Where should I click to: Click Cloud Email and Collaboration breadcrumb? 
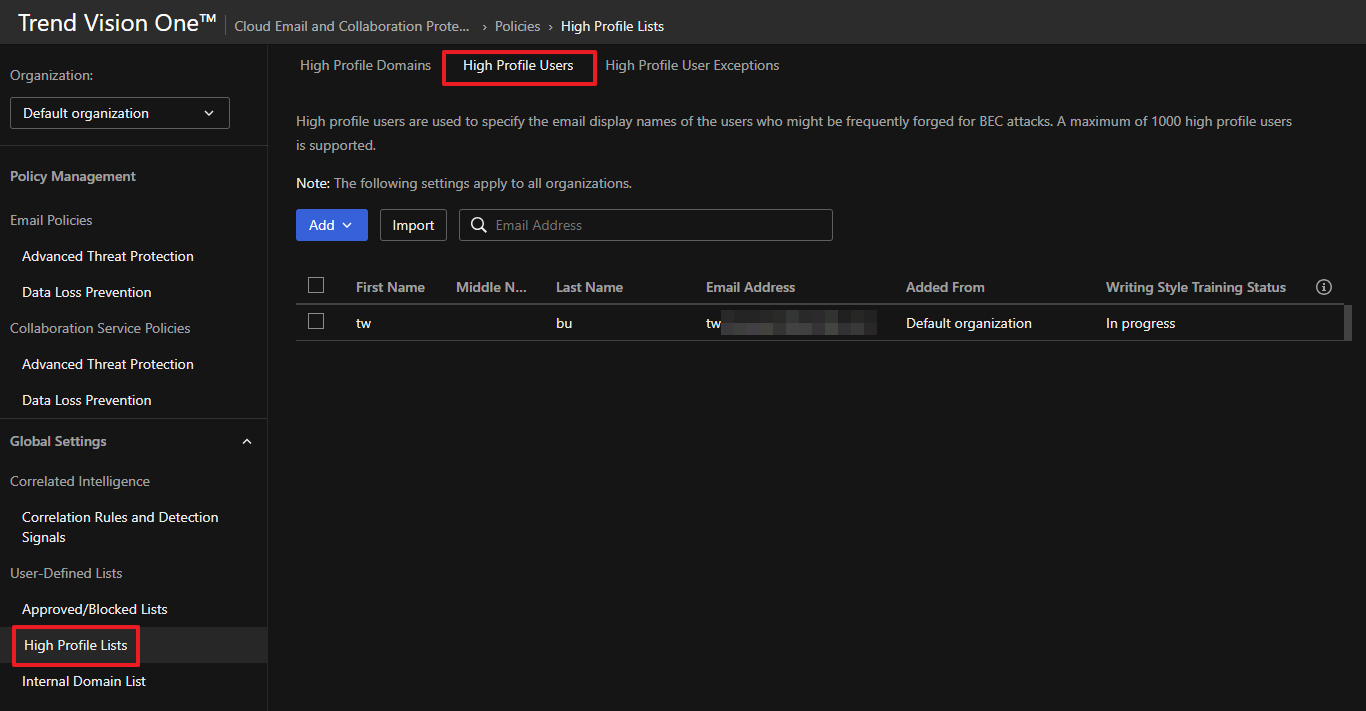(351, 26)
